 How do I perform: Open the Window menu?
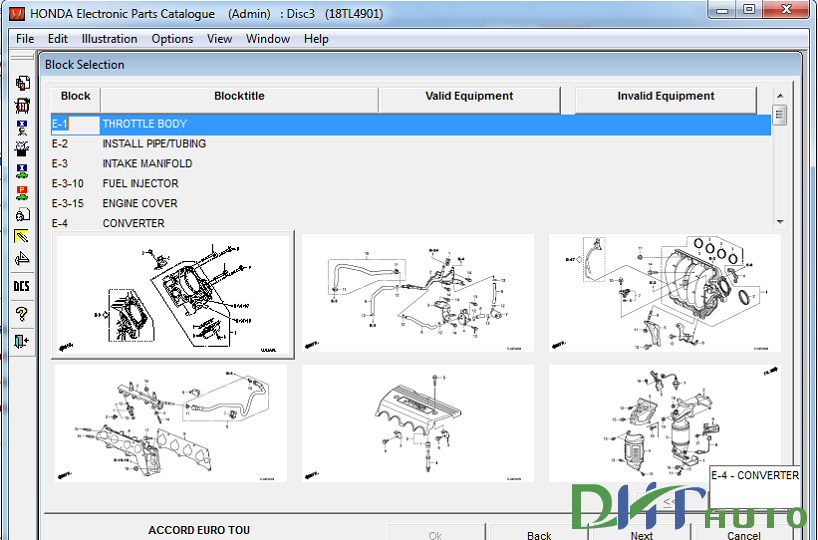[x=268, y=39]
